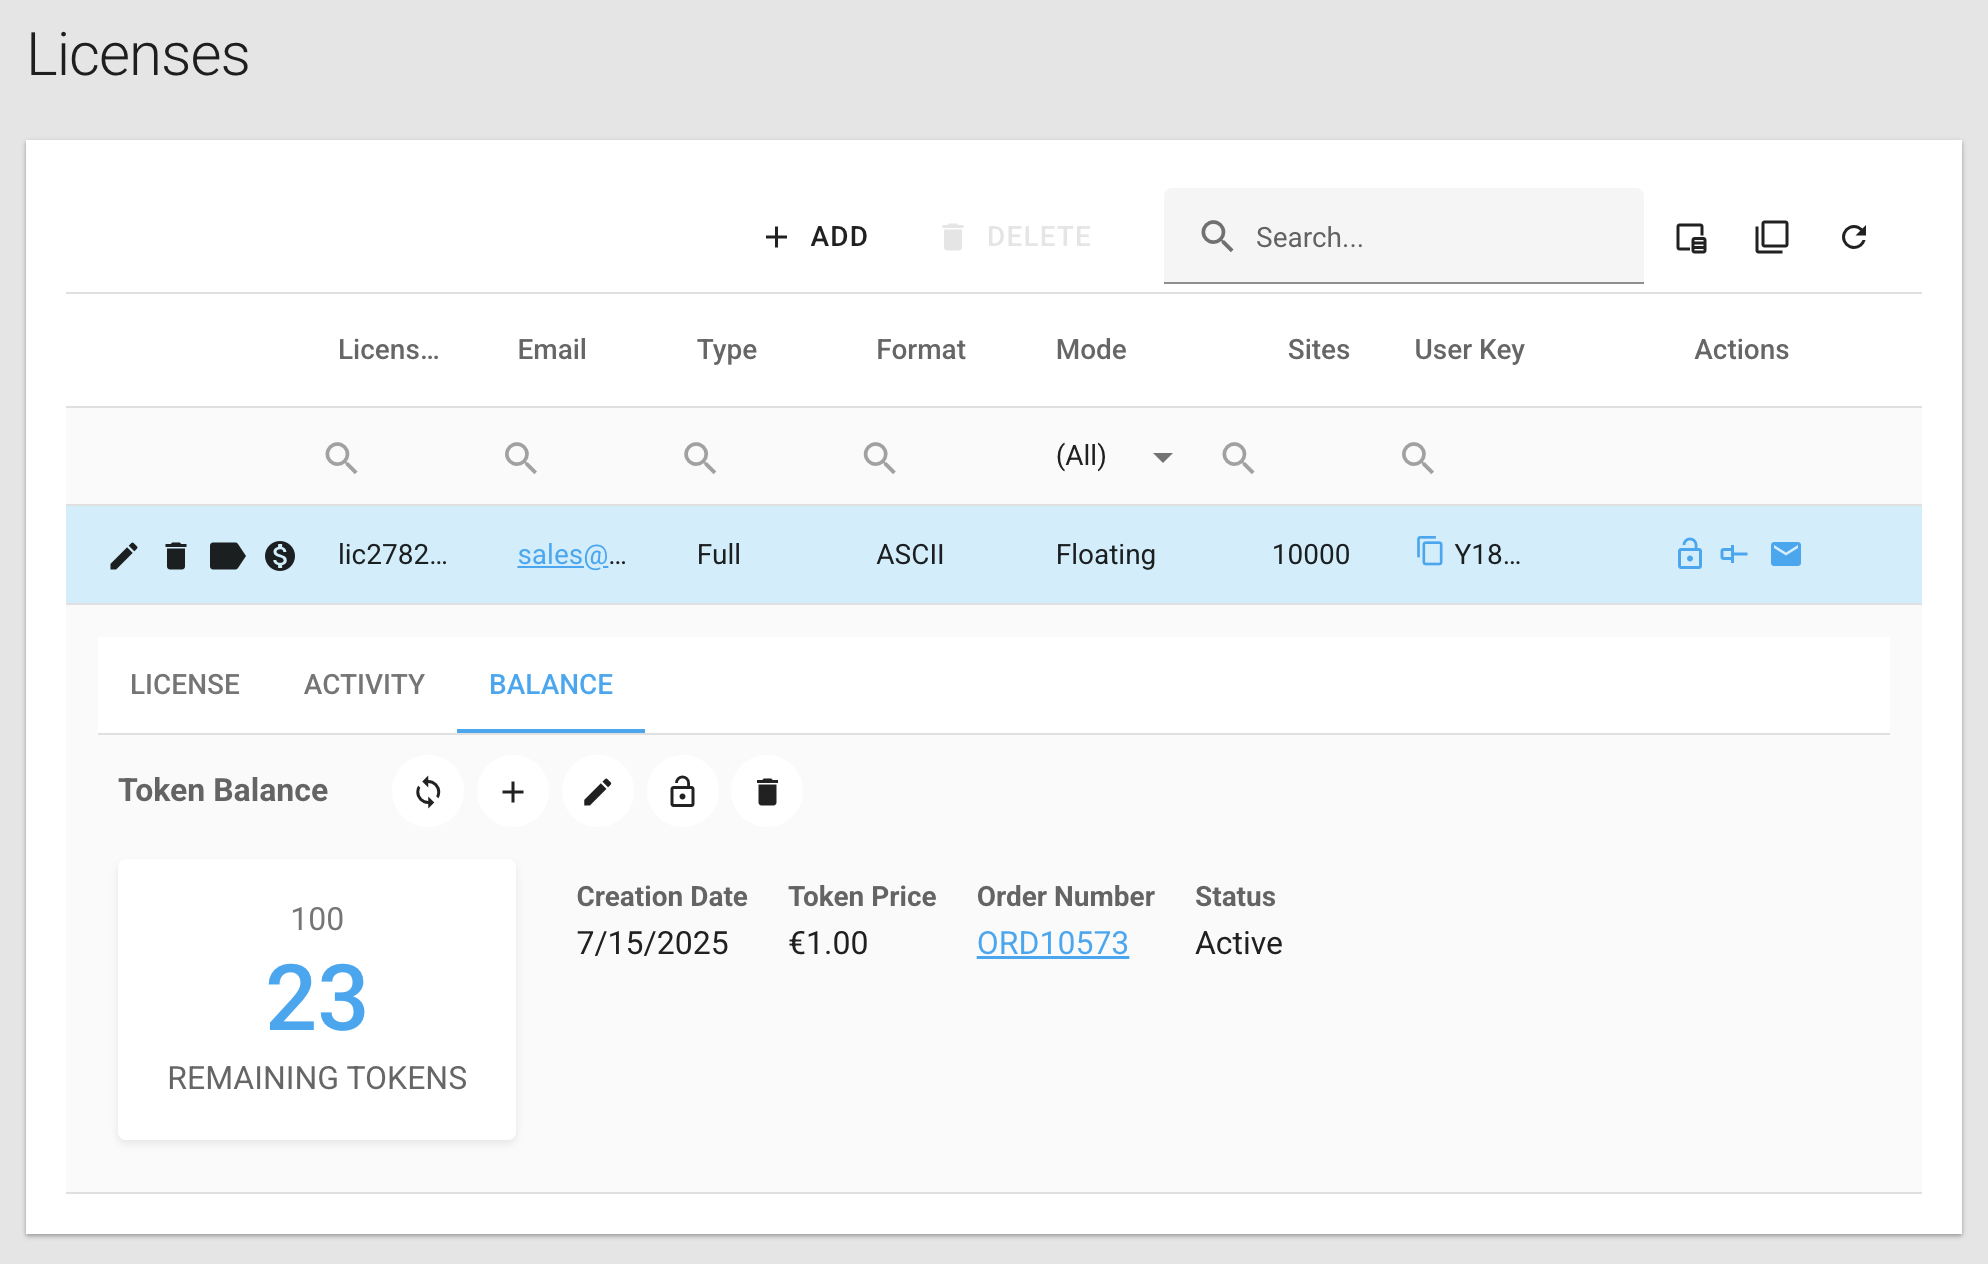This screenshot has height=1264, width=1988.
Task: Click the lock icon beside Token Balance
Action: point(683,792)
